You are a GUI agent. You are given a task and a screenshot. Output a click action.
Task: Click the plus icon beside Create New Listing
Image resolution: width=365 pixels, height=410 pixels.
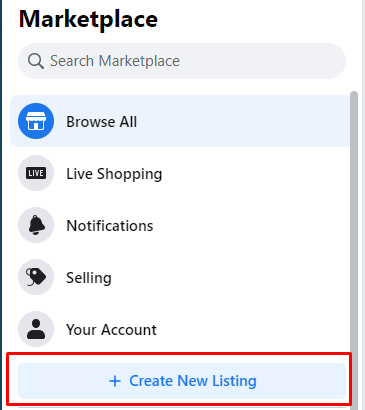[115, 381]
